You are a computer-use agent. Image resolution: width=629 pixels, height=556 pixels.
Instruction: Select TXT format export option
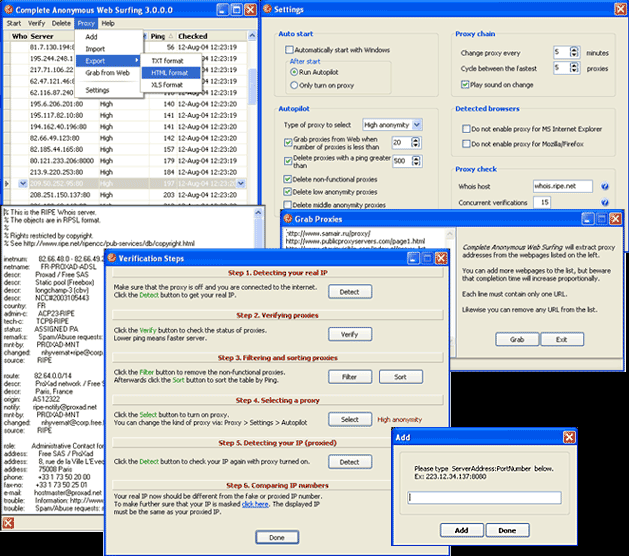[167, 61]
